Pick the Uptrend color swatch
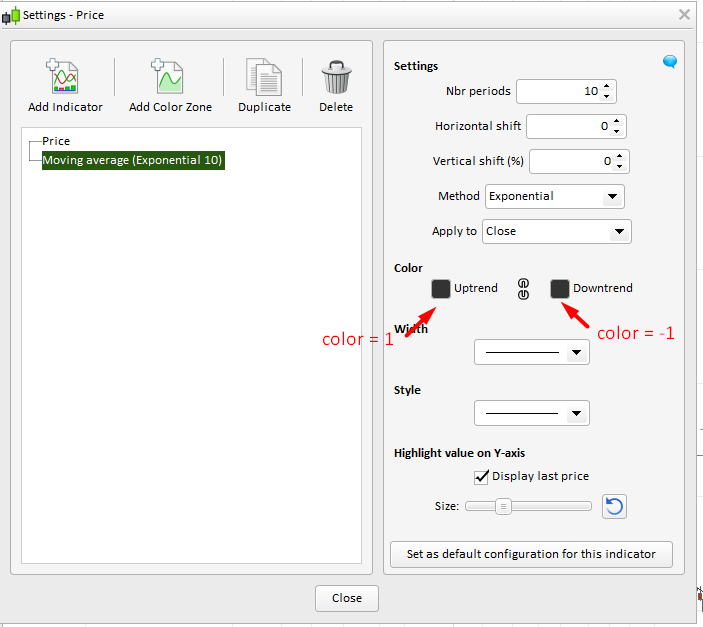 [x=441, y=289]
